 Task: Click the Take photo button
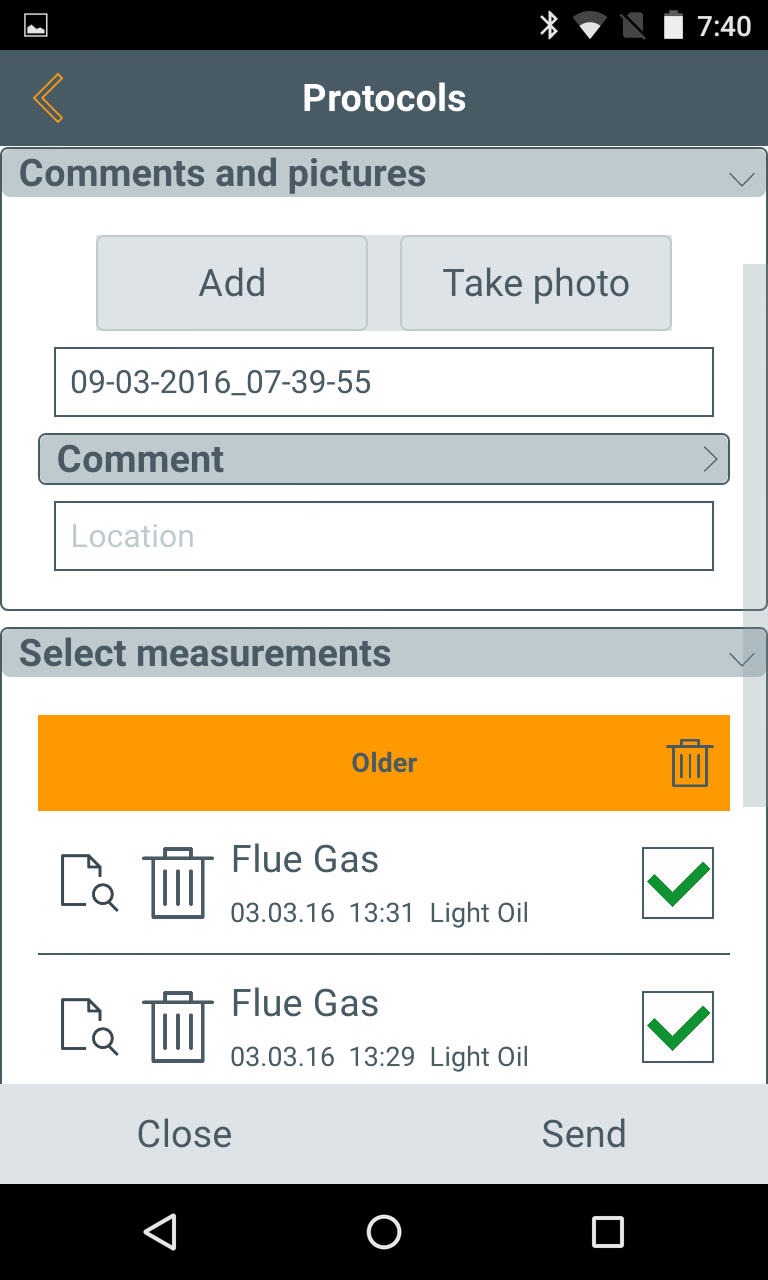tap(536, 283)
